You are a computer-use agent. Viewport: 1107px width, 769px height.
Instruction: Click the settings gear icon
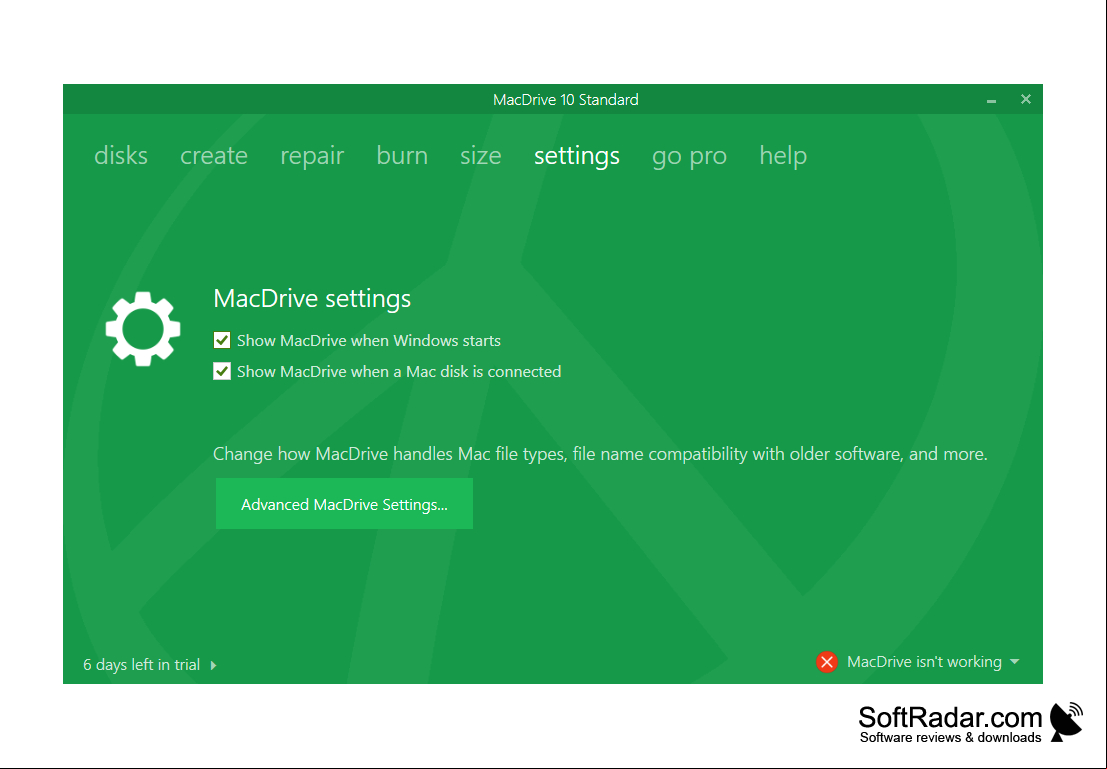[143, 329]
